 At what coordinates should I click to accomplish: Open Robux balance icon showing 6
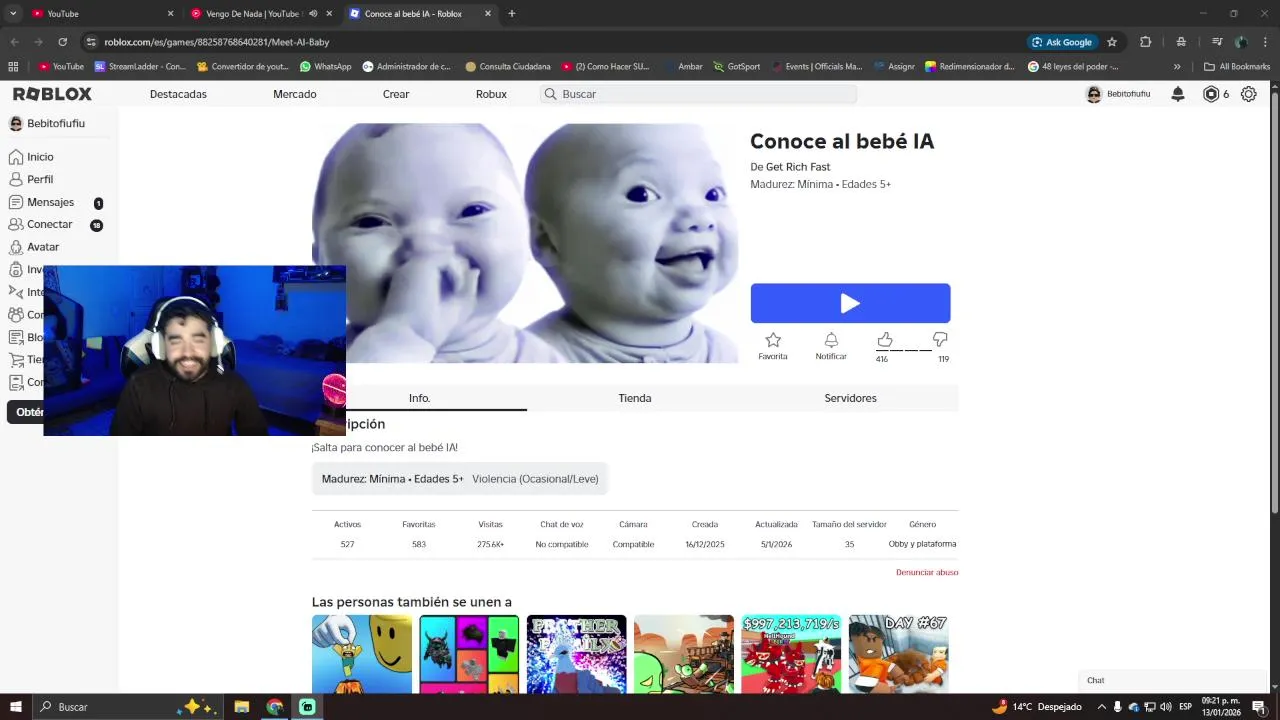[1211, 94]
